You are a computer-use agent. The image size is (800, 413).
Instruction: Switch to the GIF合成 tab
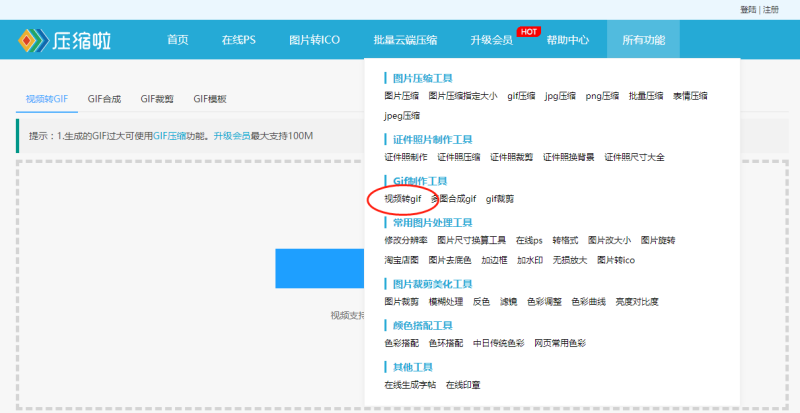pyautogui.click(x=104, y=99)
